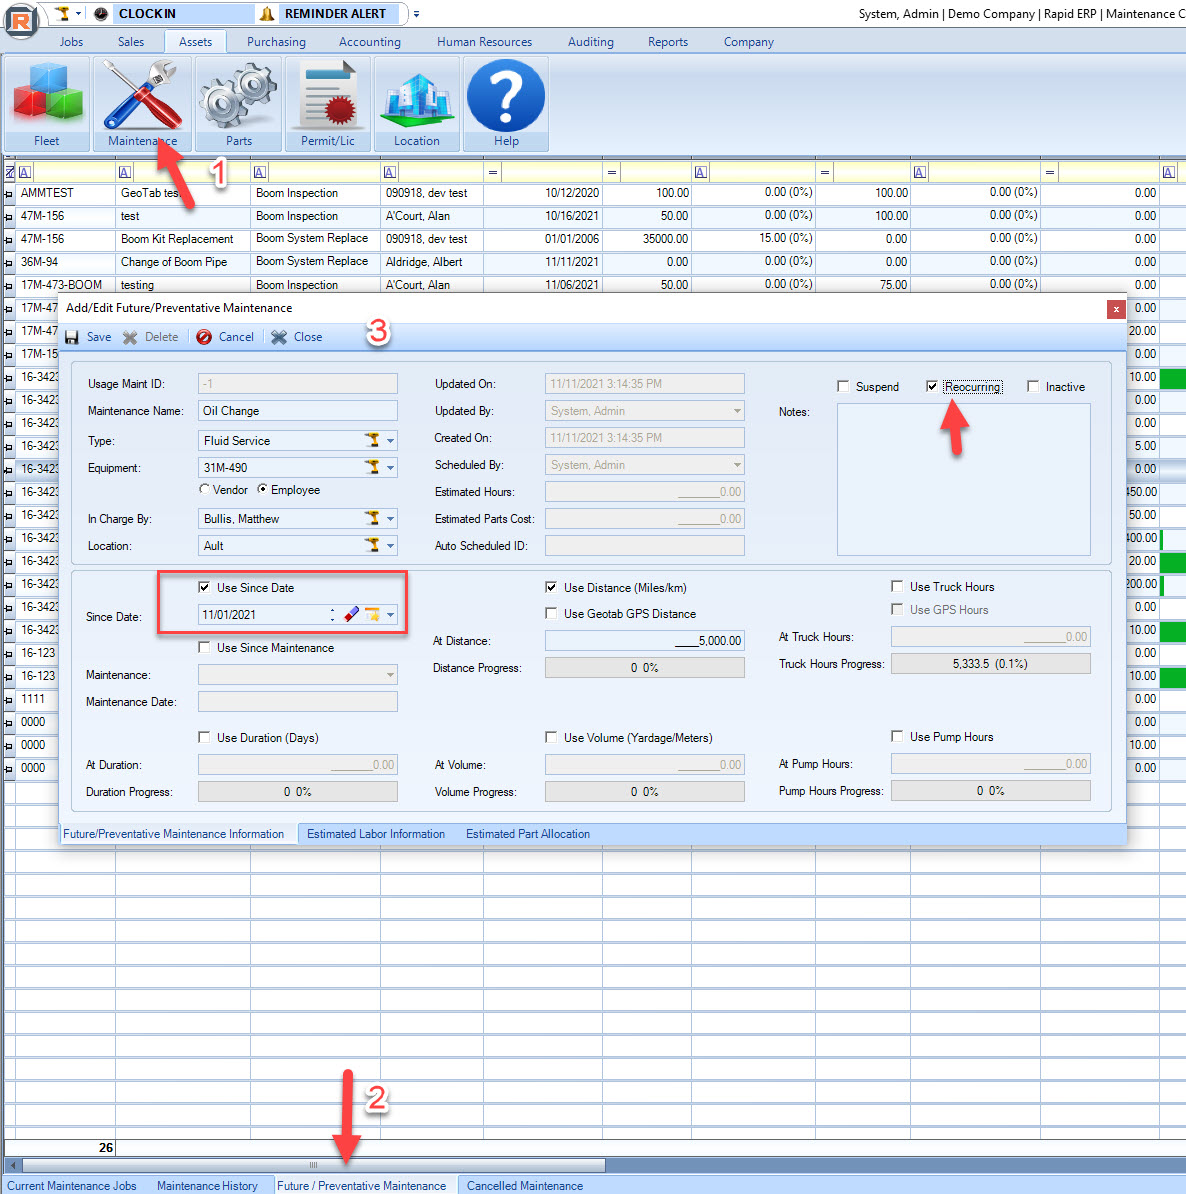Screen dimensions: 1186x1194
Task: Expand the Location dropdown arrow
Action: tap(390, 546)
